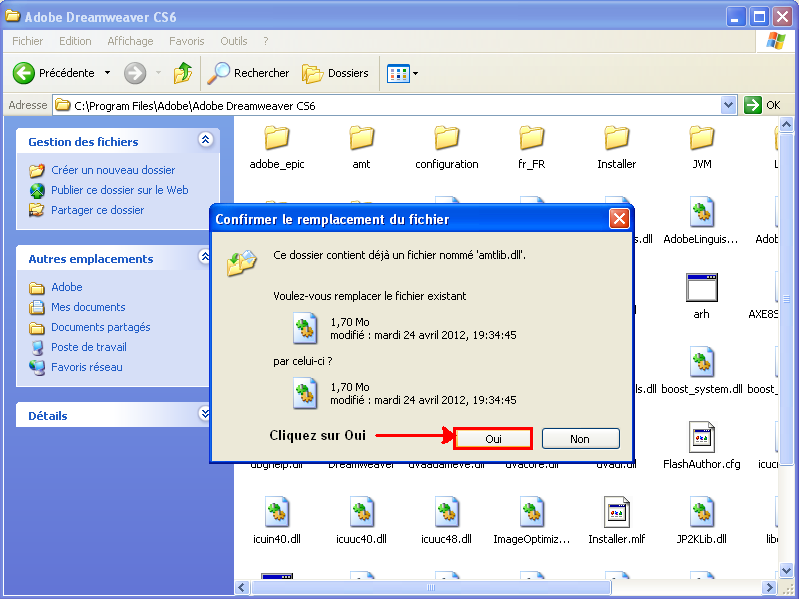The image size is (799, 599).
Task: Go to the Adobe folder link
Action: [x=67, y=287]
